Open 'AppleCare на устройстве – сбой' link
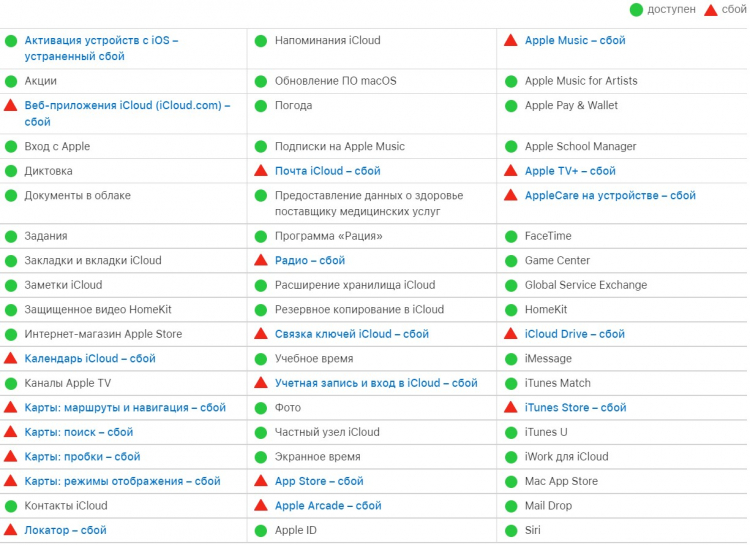This screenshot has width=750, height=545. [610, 195]
